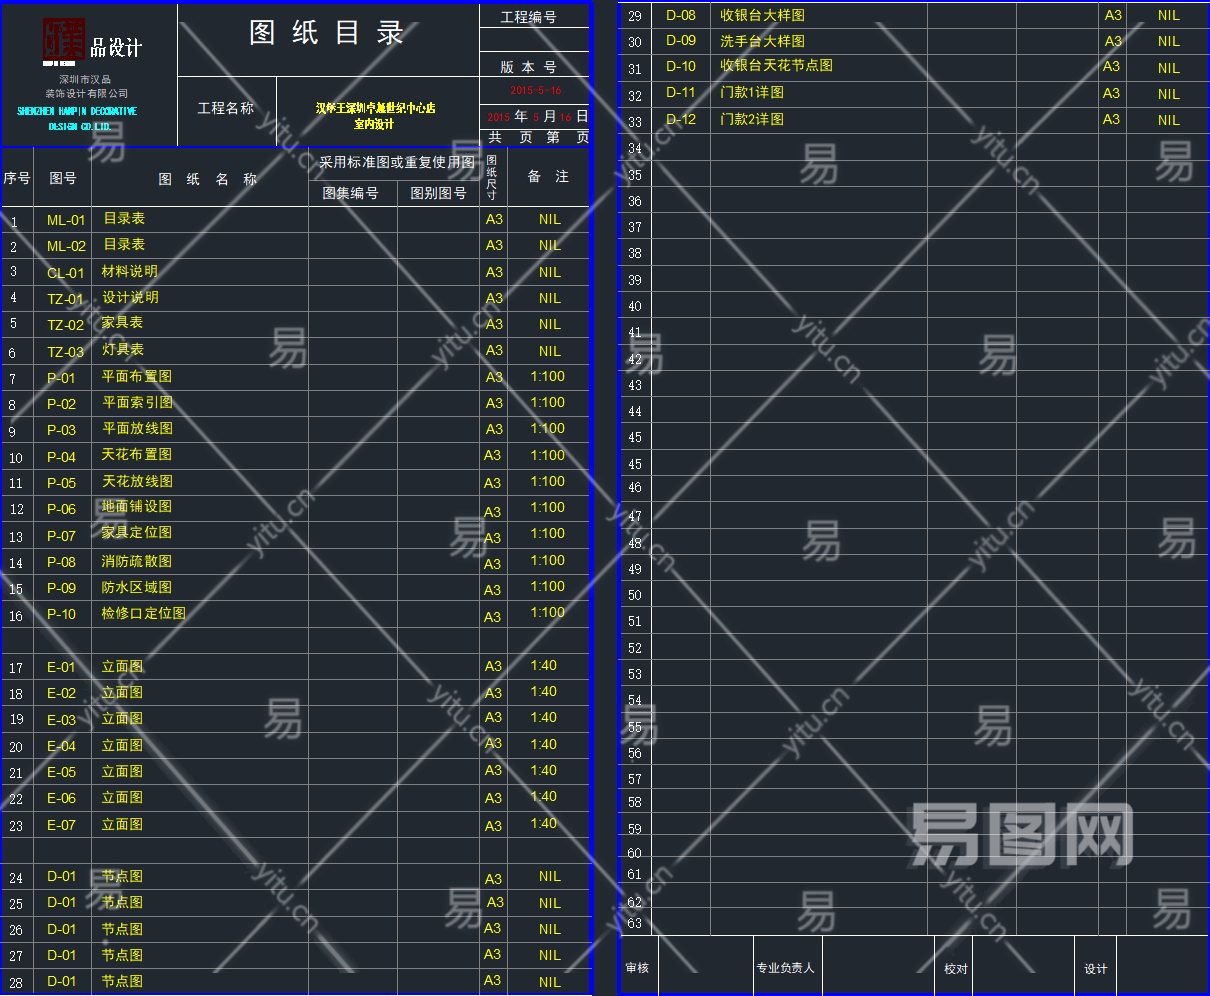Select elevation drawing number E-07
The image size is (1210, 996).
coord(61,825)
